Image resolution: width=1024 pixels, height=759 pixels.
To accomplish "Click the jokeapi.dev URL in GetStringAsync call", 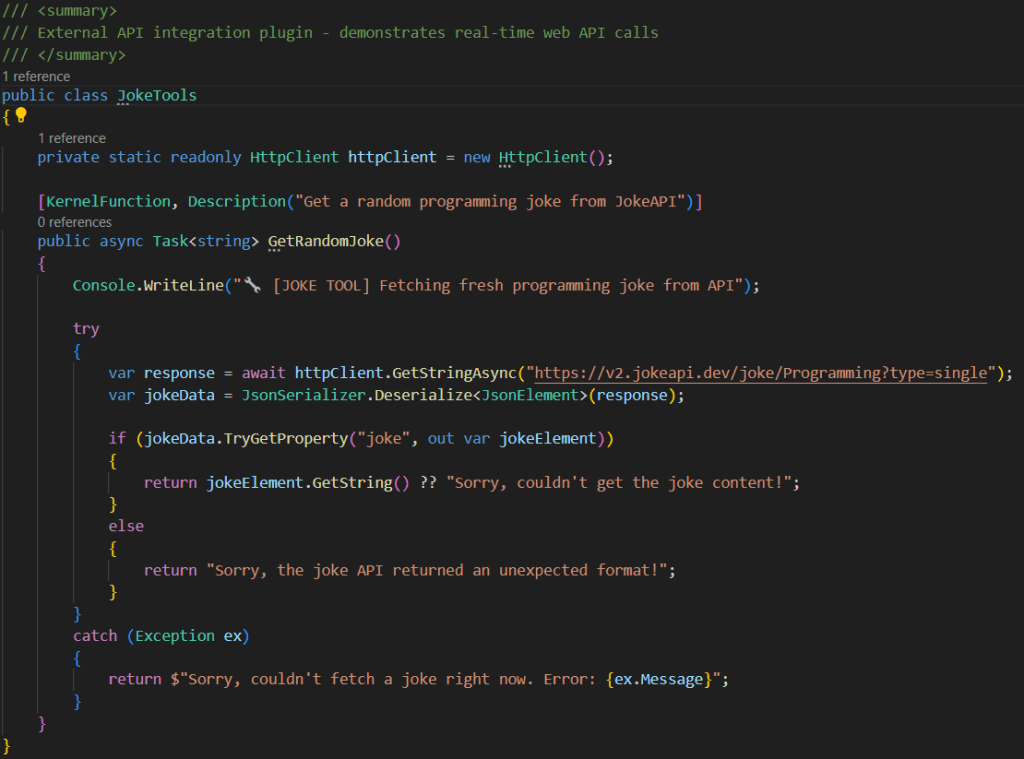I will 762,373.
